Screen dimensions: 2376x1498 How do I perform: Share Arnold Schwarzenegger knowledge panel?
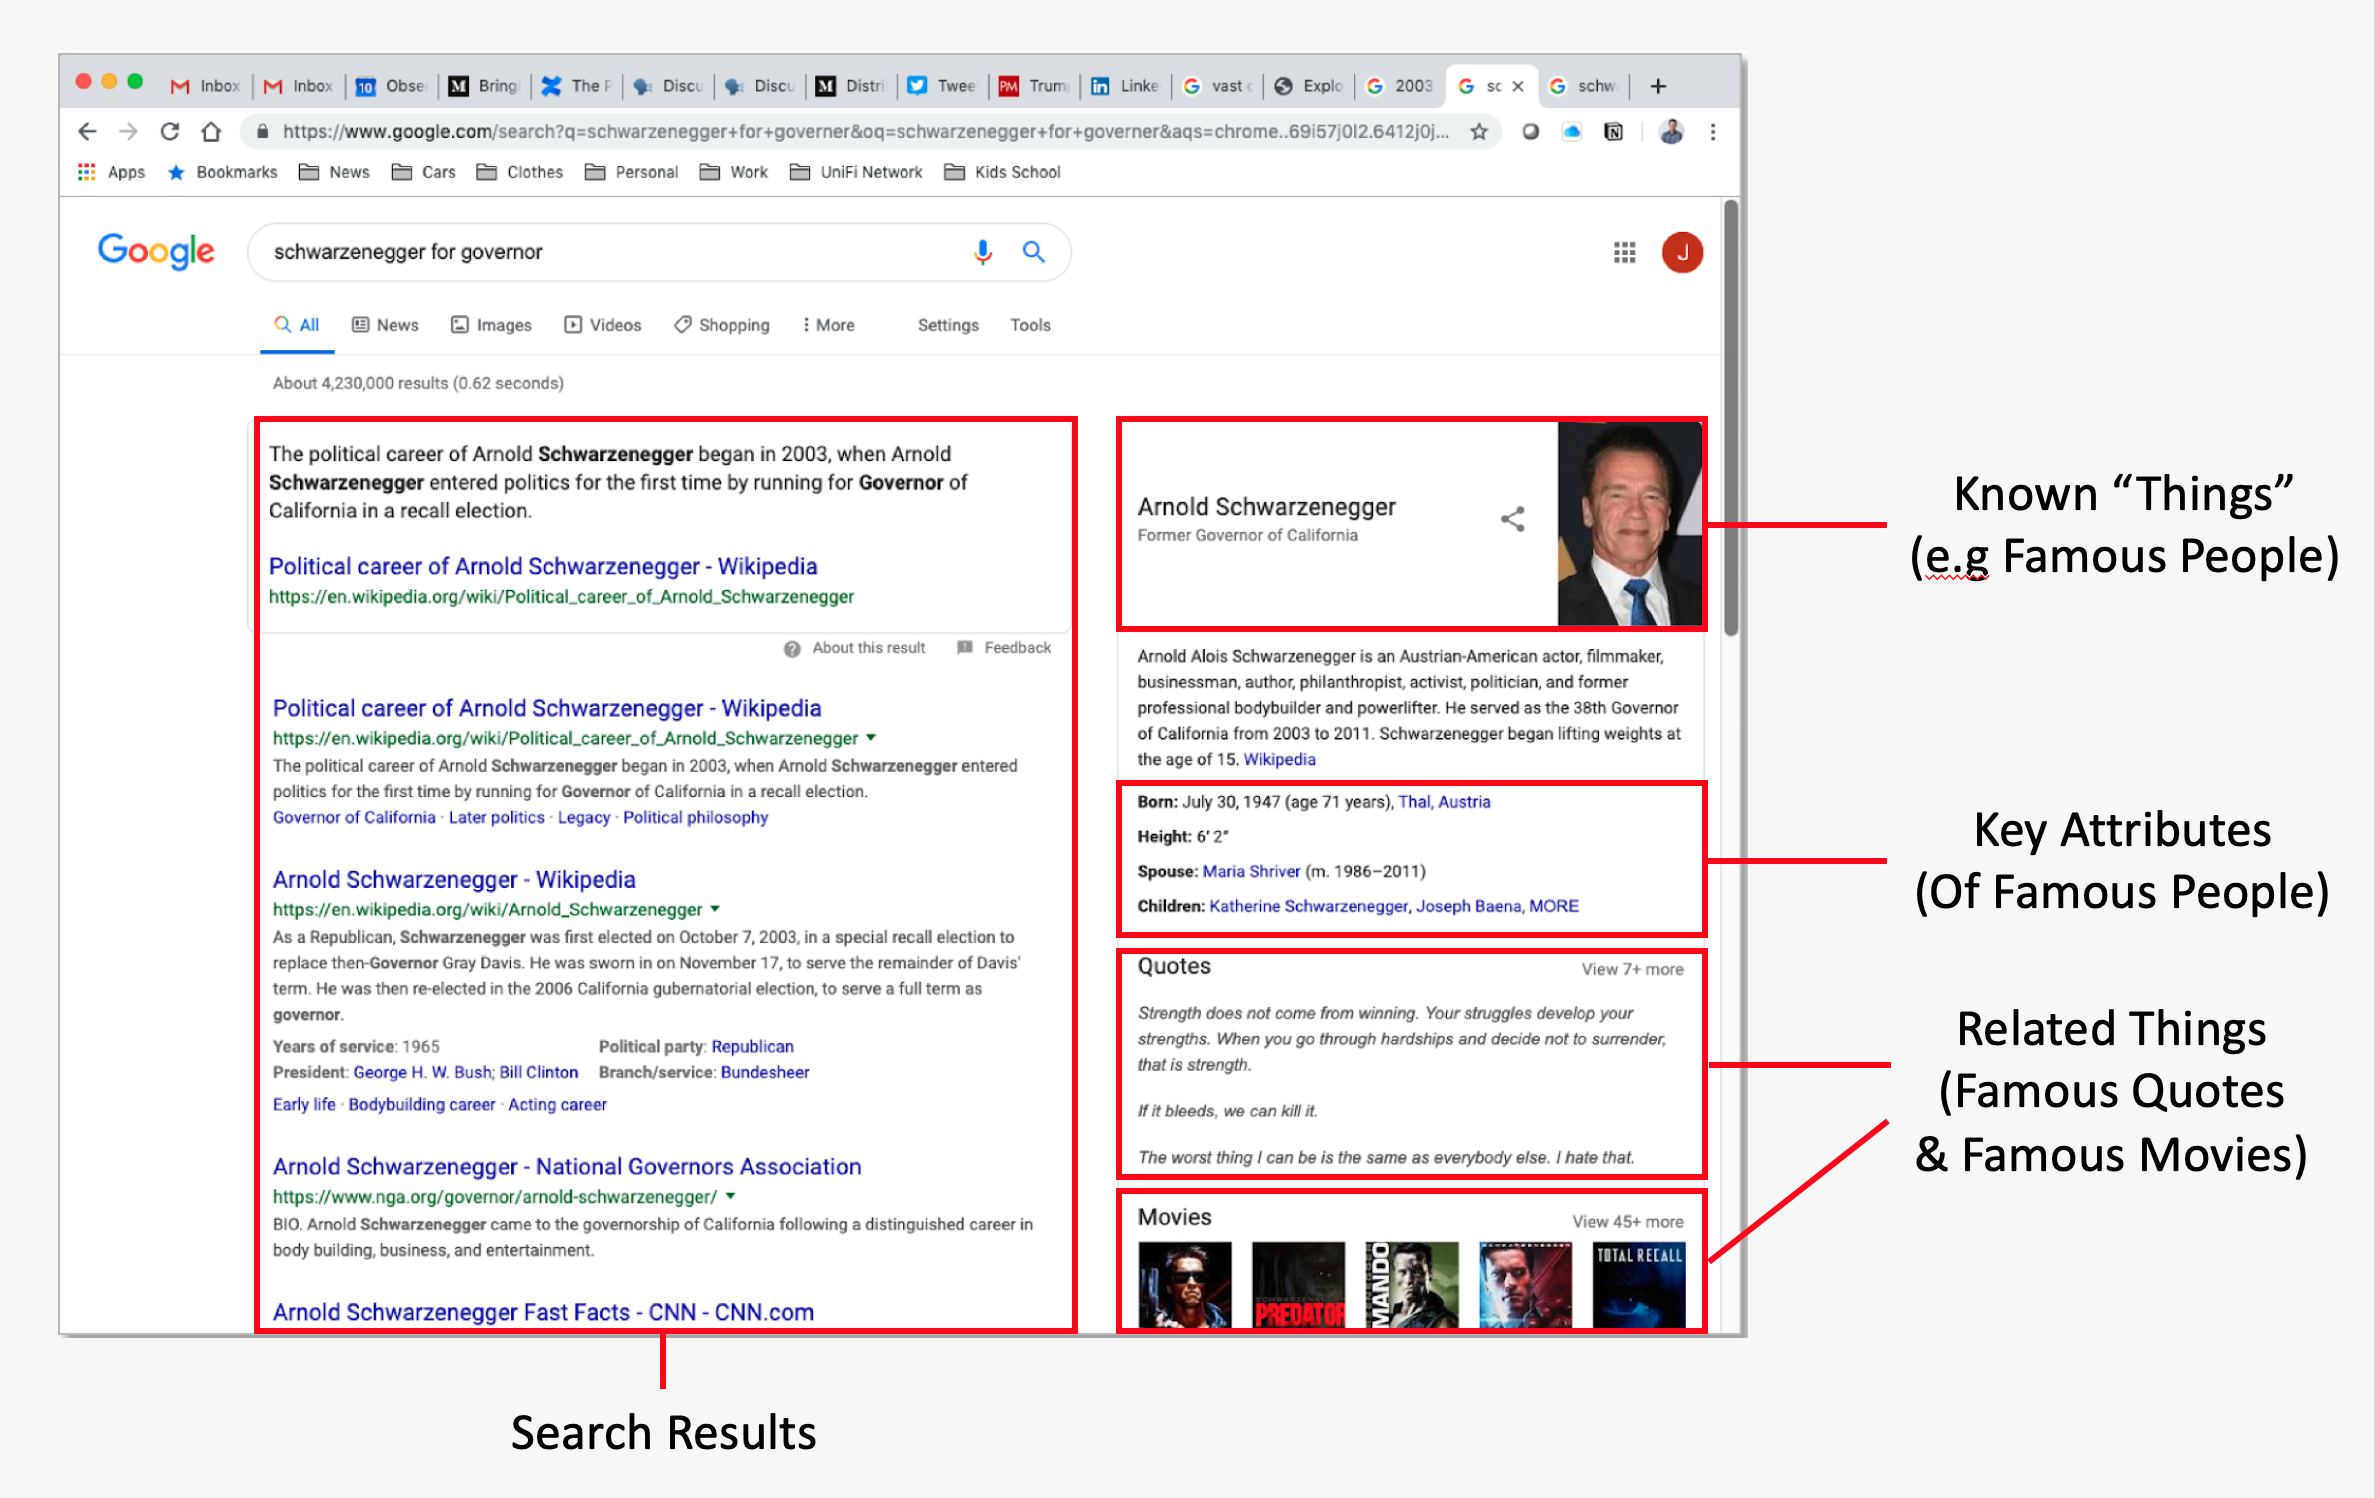[x=1513, y=519]
